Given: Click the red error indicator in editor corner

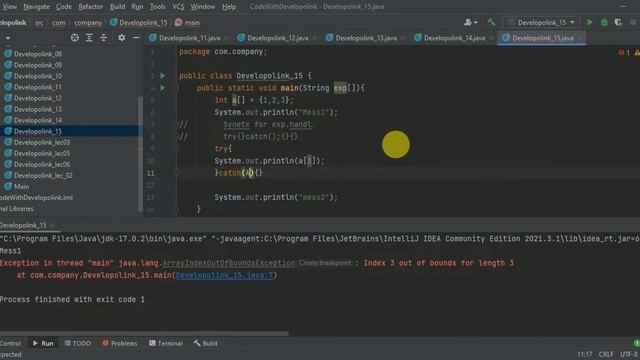Looking at the screenshot, I should pos(623,53).
